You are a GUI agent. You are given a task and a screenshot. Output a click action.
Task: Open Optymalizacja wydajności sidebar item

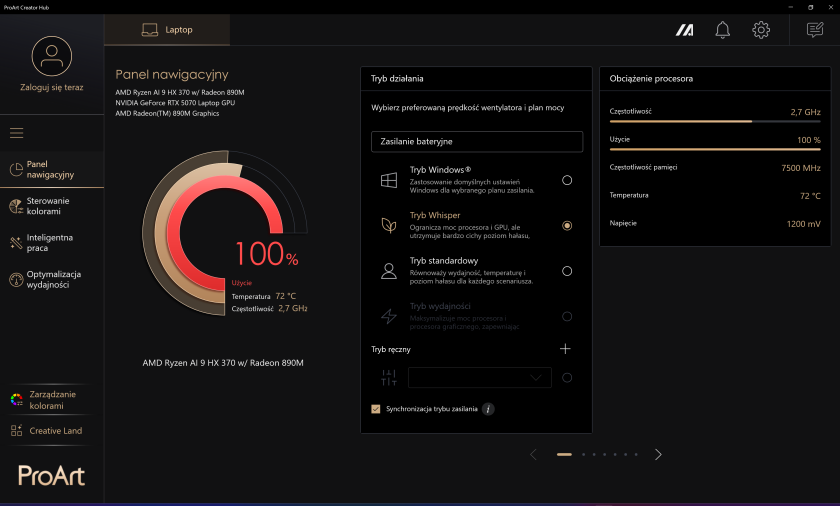pyautogui.click(x=52, y=280)
